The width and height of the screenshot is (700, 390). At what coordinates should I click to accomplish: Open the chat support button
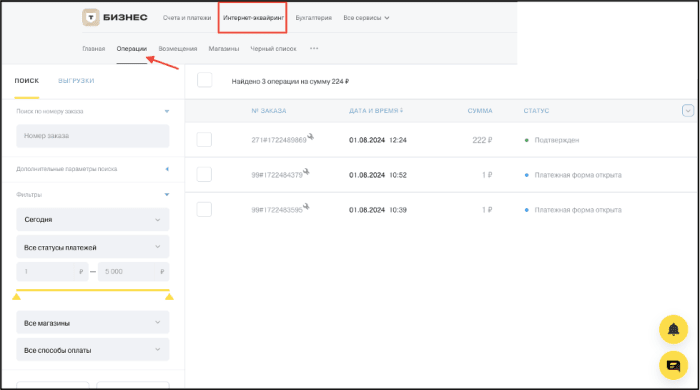click(x=673, y=365)
